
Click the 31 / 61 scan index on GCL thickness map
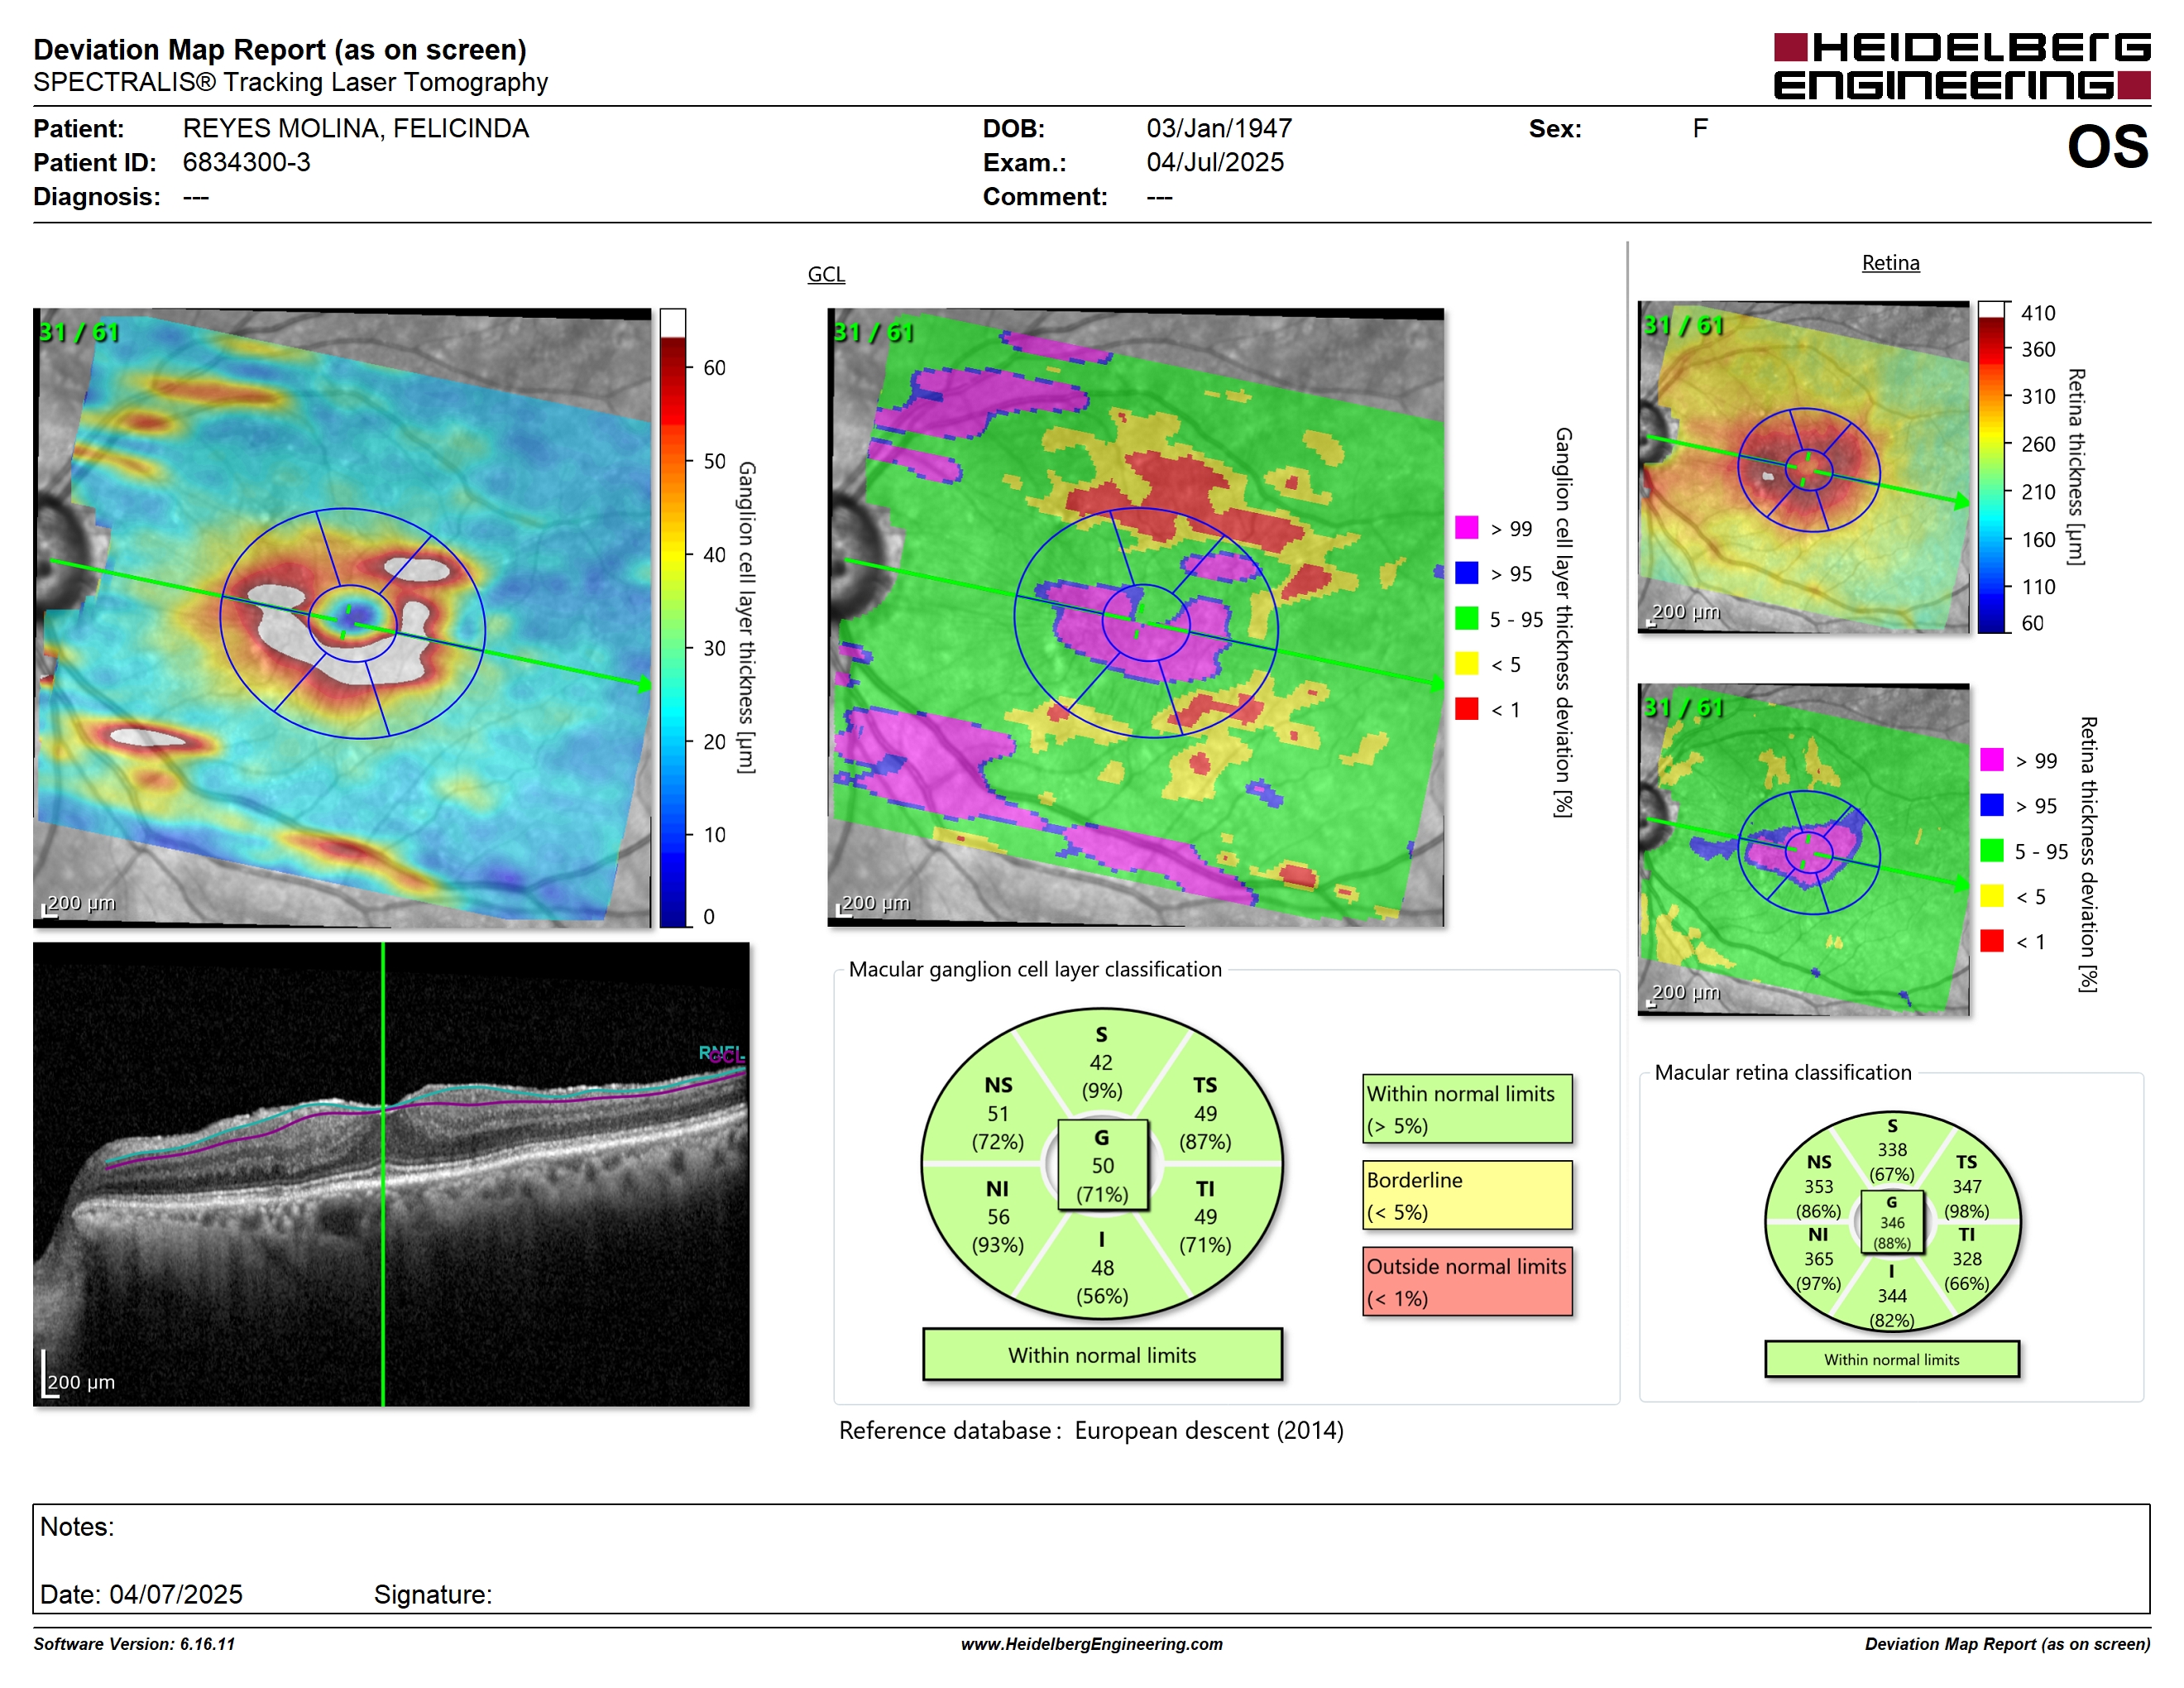coord(78,331)
